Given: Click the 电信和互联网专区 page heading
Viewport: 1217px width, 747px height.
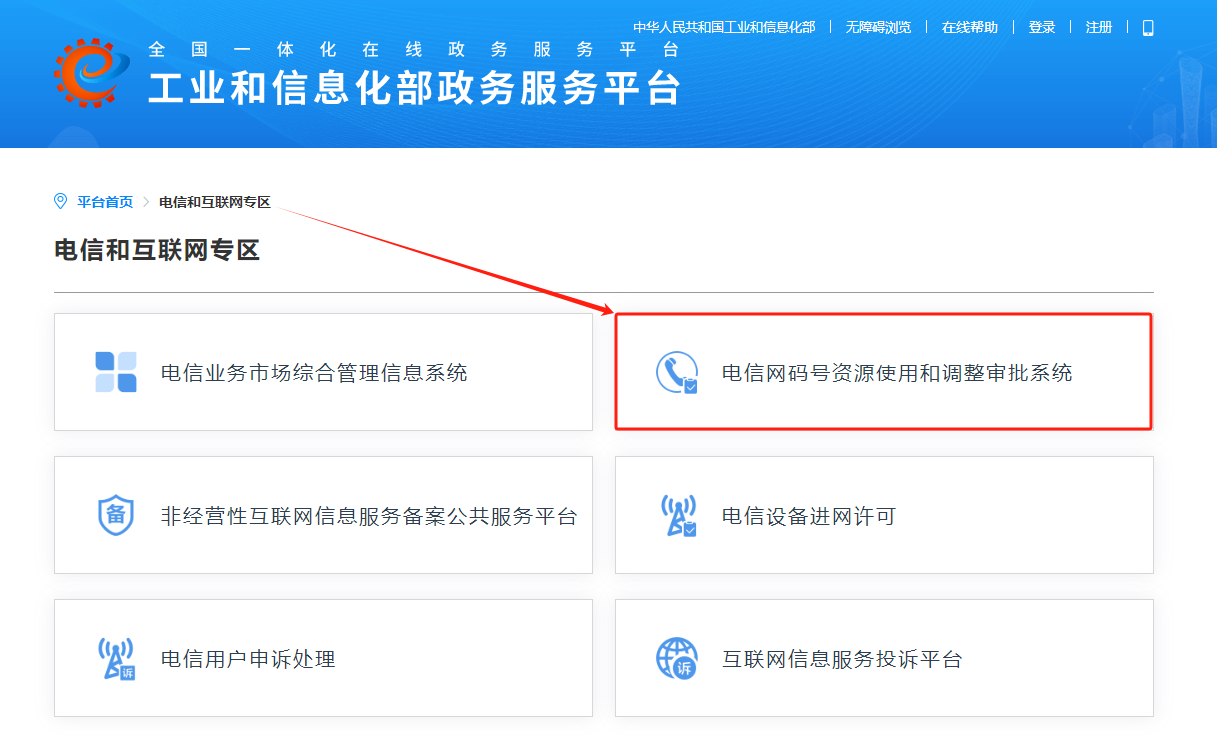Looking at the screenshot, I should [157, 250].
